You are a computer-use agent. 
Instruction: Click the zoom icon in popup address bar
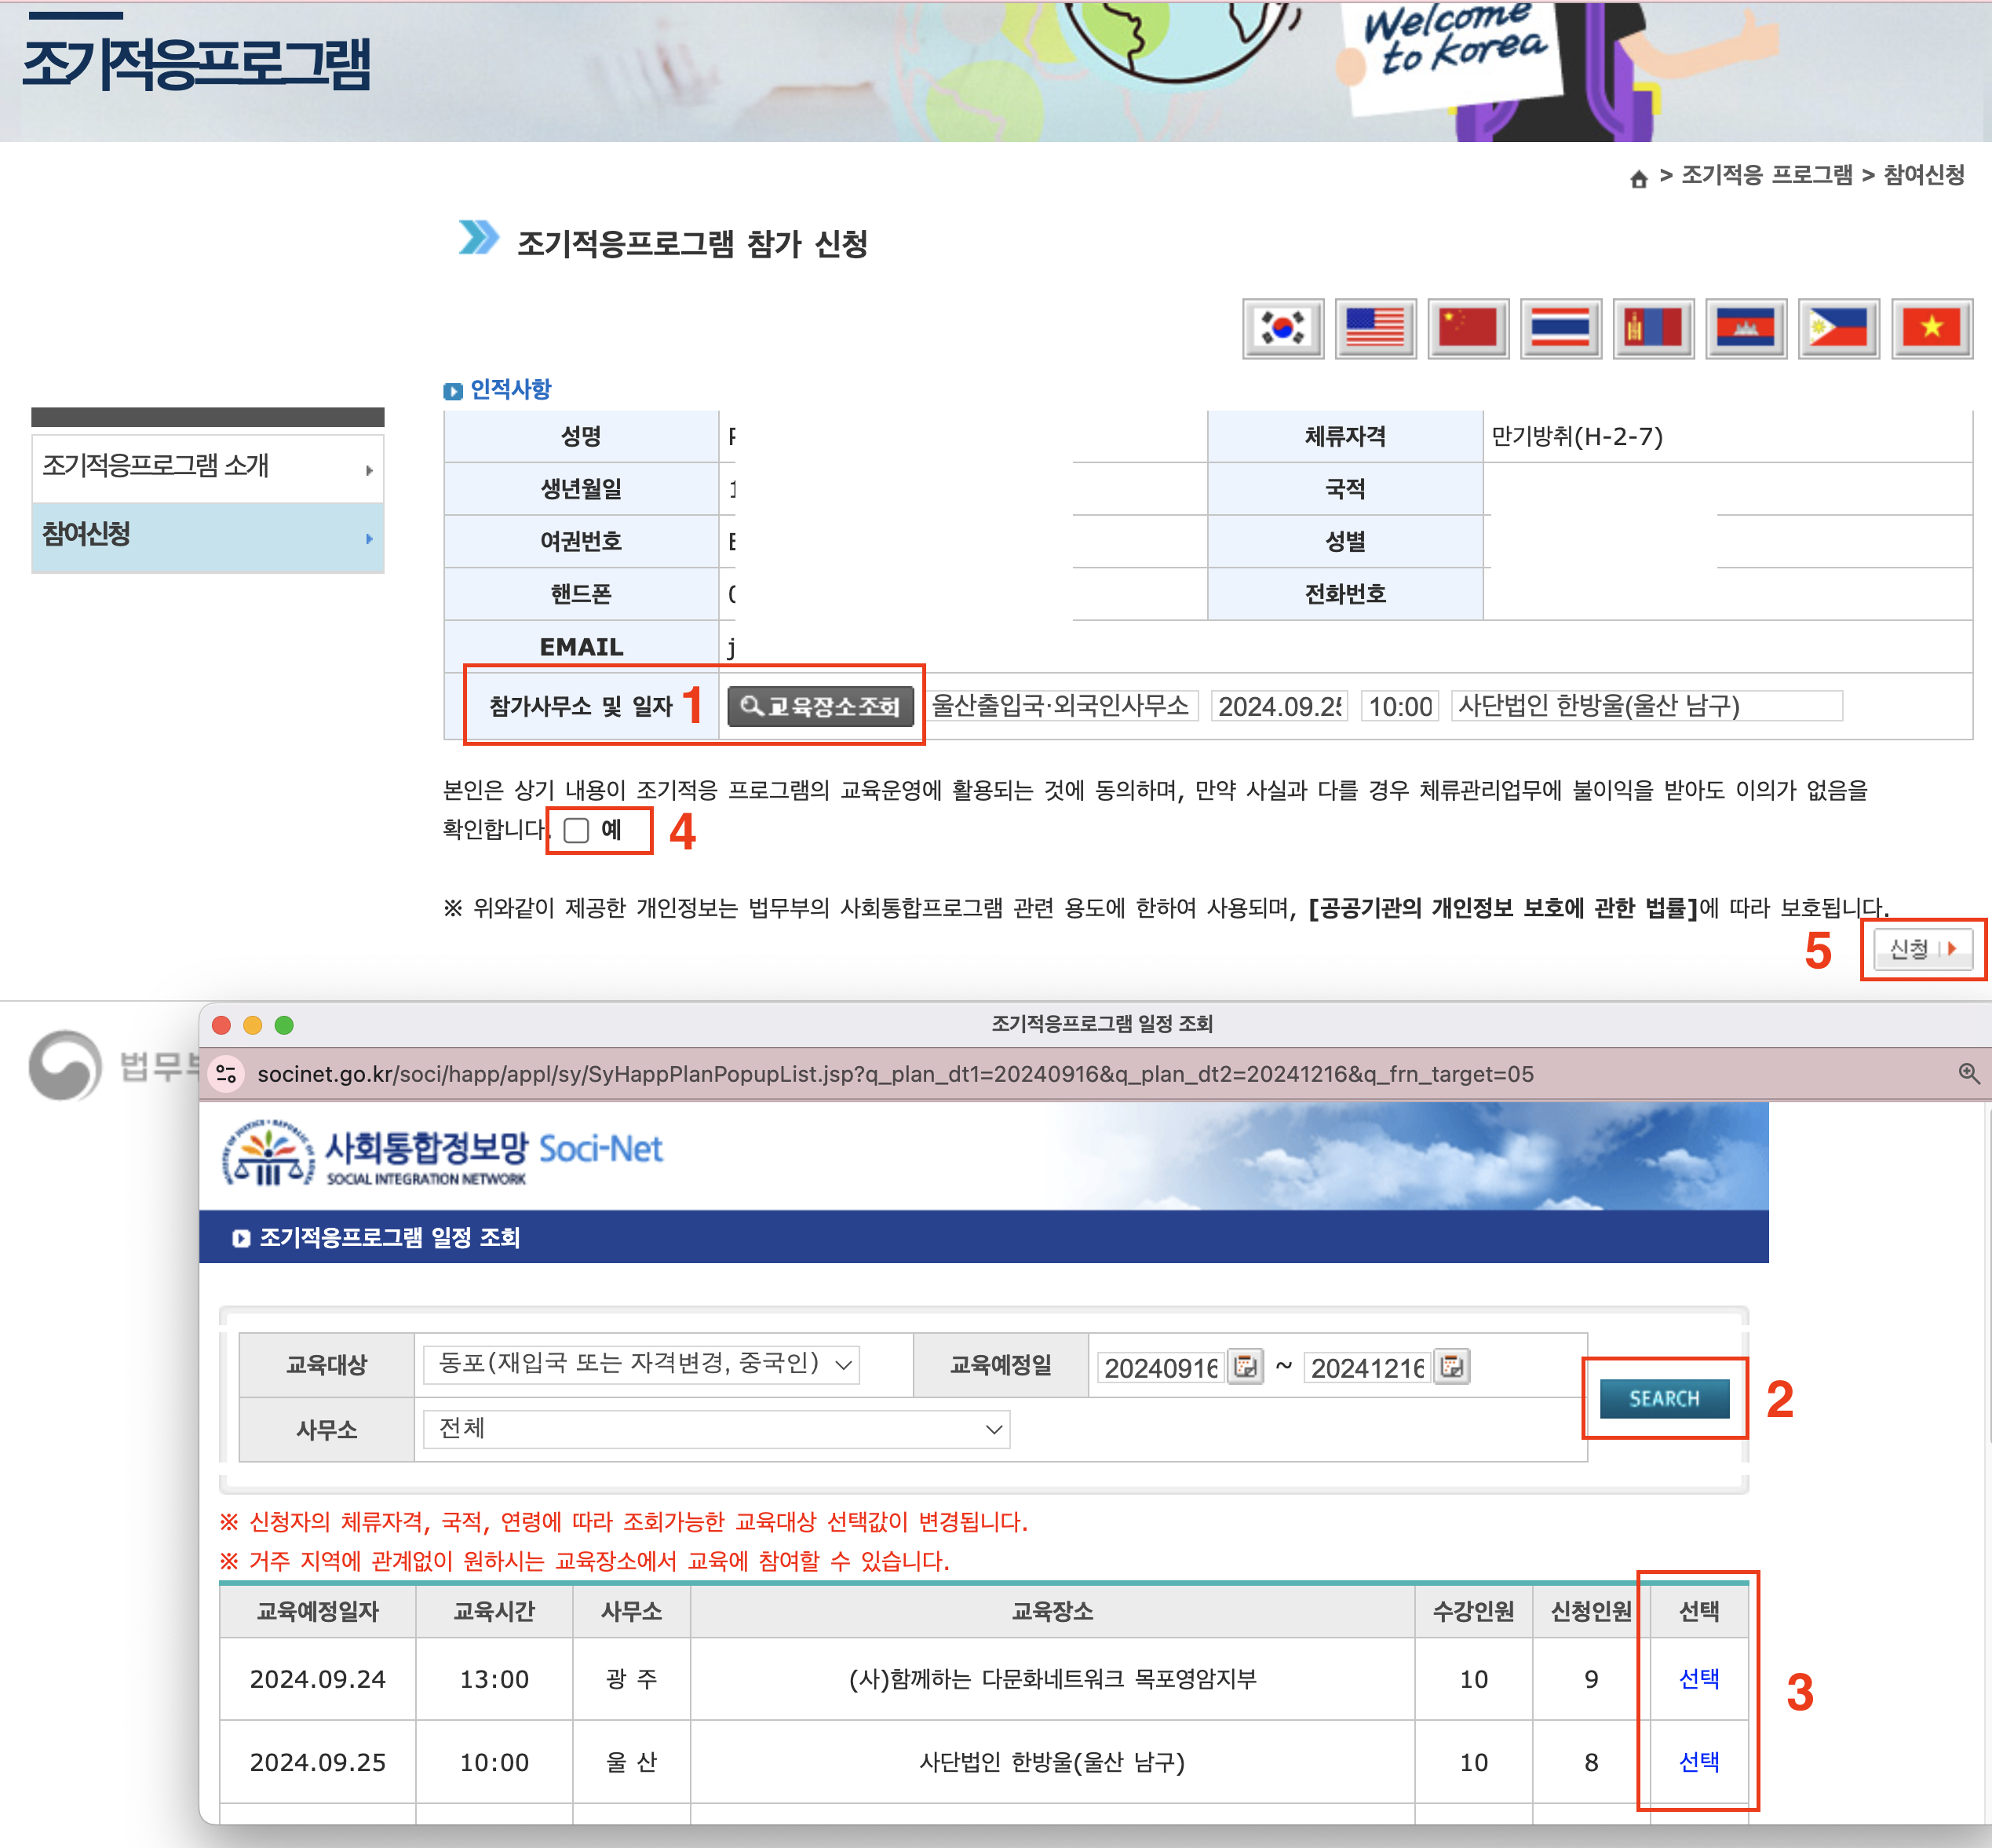pos(1968,1073)
